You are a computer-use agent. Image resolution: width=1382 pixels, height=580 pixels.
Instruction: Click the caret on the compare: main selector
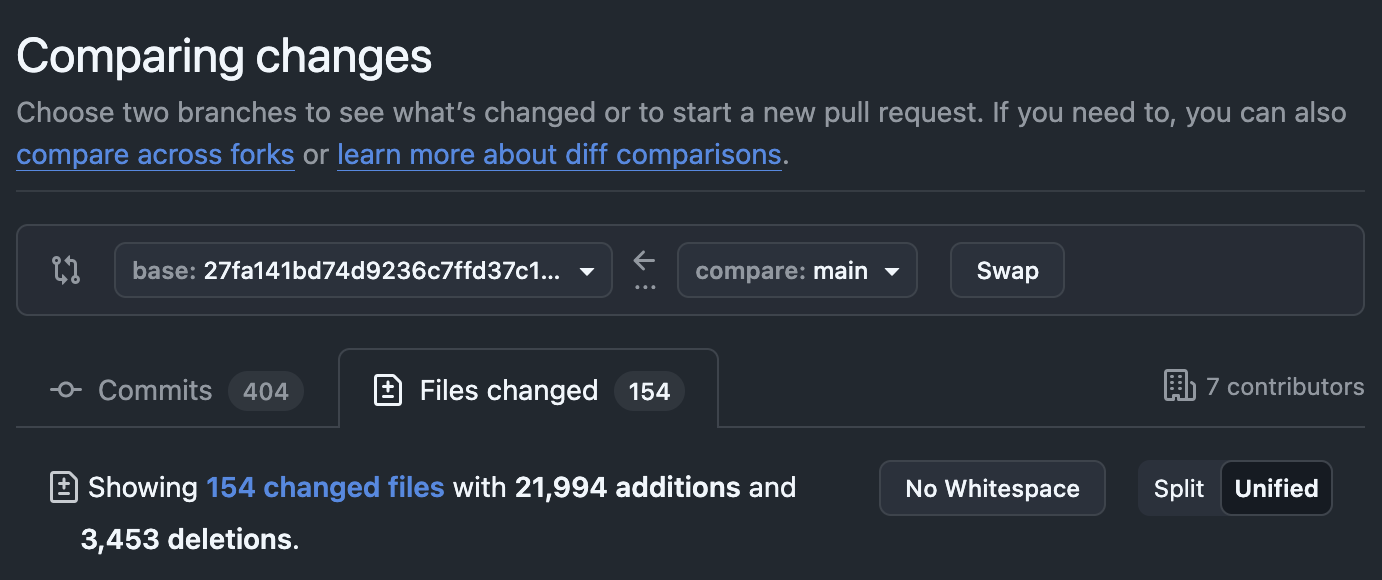pyautogui.click(x=892, y=269)
